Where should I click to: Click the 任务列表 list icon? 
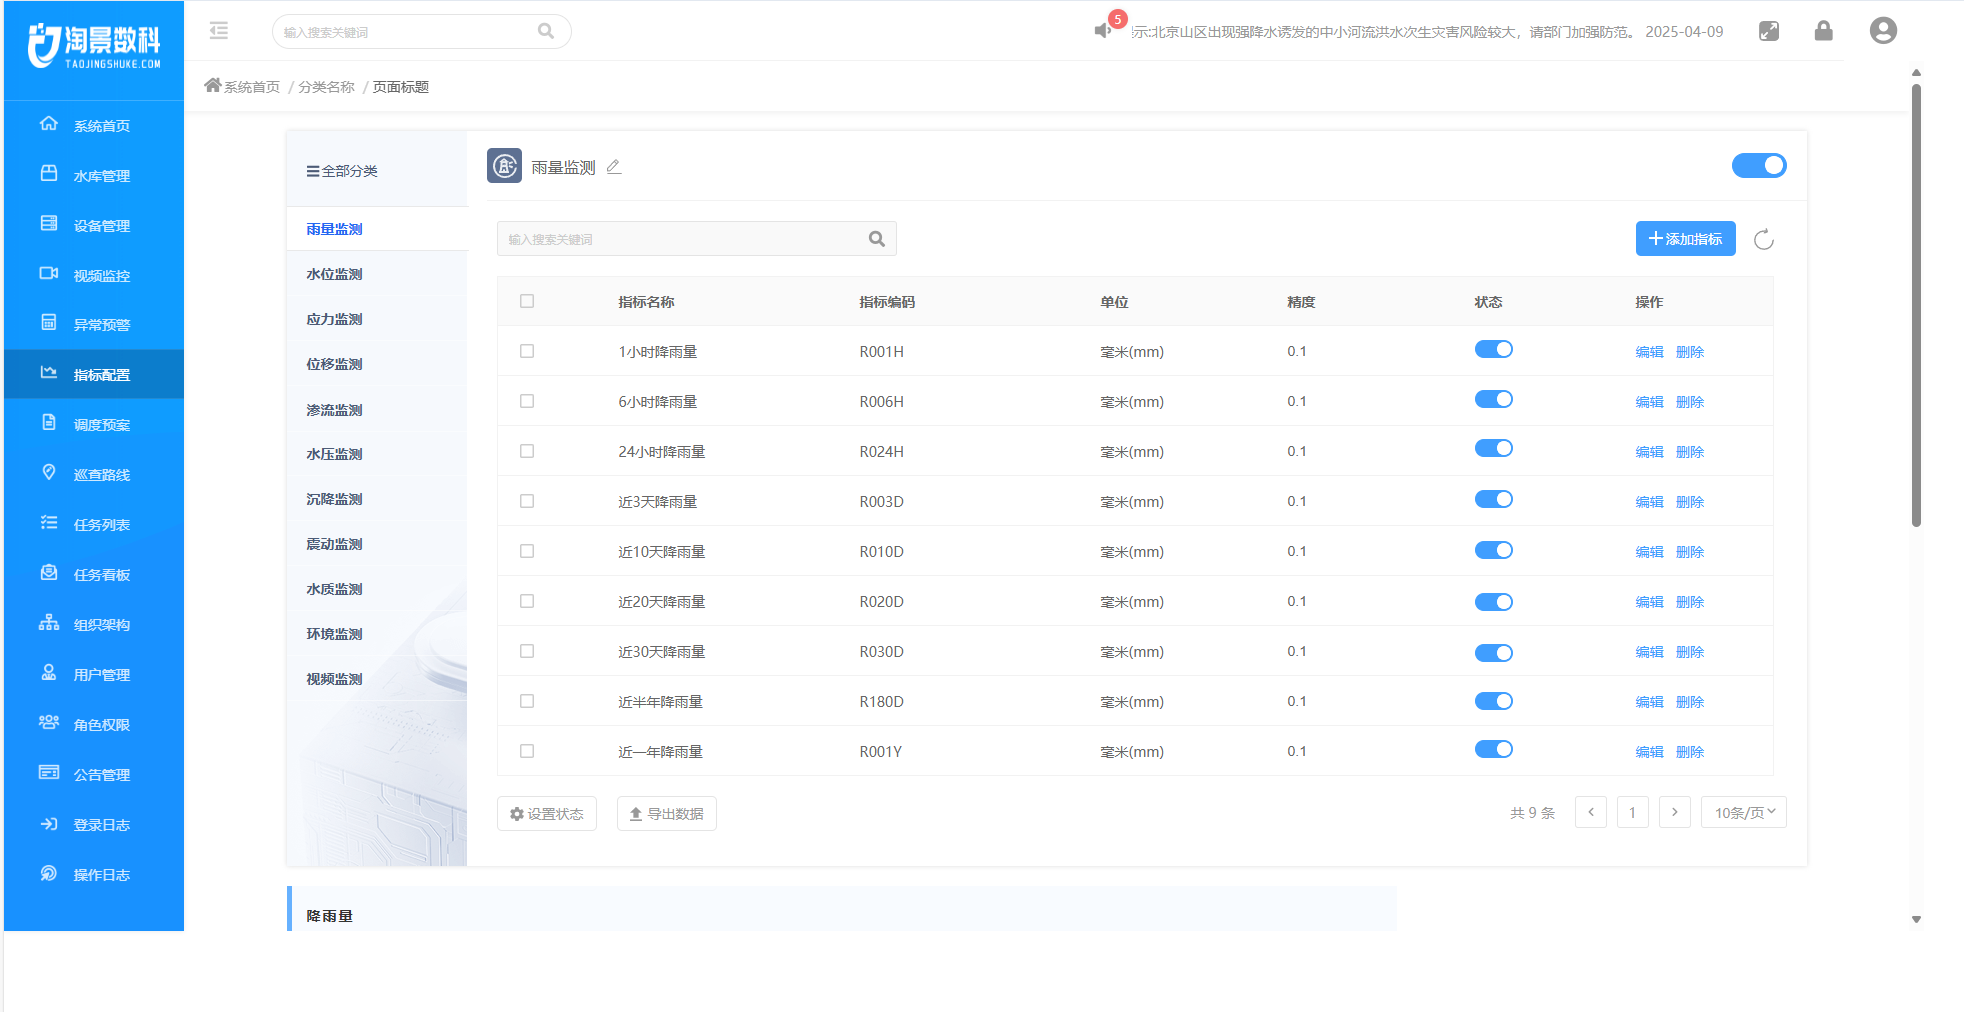49,522
